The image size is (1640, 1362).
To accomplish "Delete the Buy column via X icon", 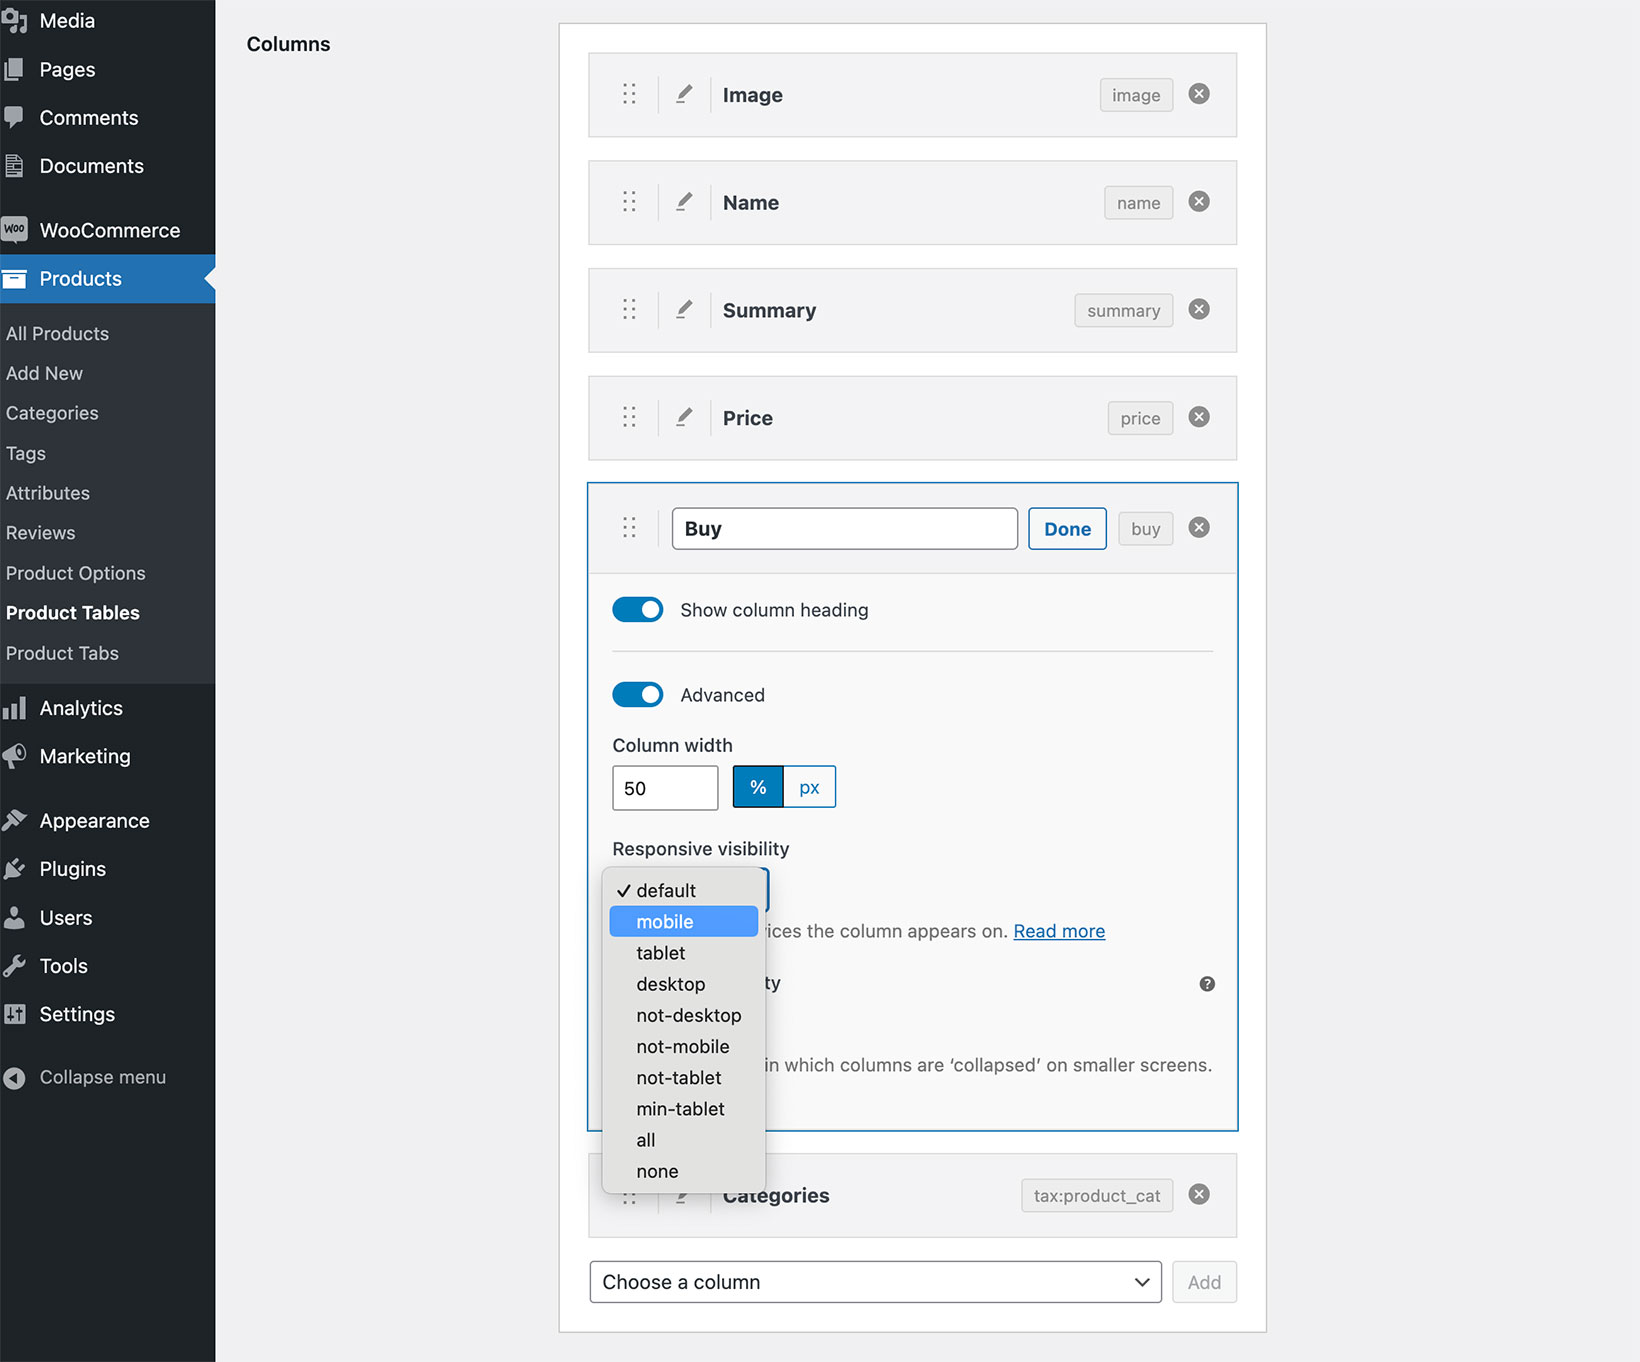I will [x=1198, y=528].
